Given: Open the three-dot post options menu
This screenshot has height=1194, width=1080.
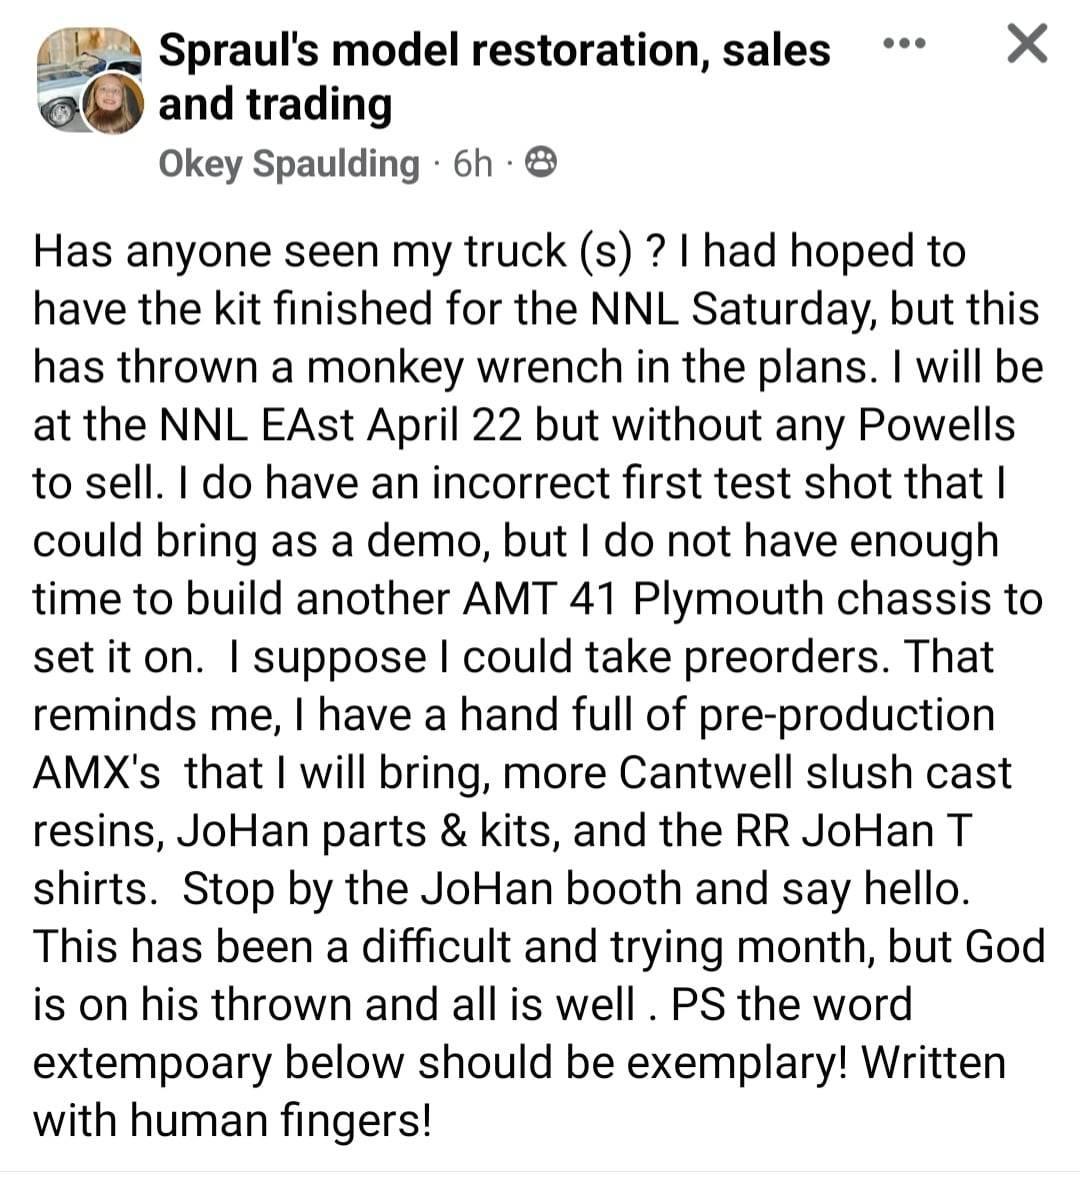Looking at the screenshot, I should (904, 43).
